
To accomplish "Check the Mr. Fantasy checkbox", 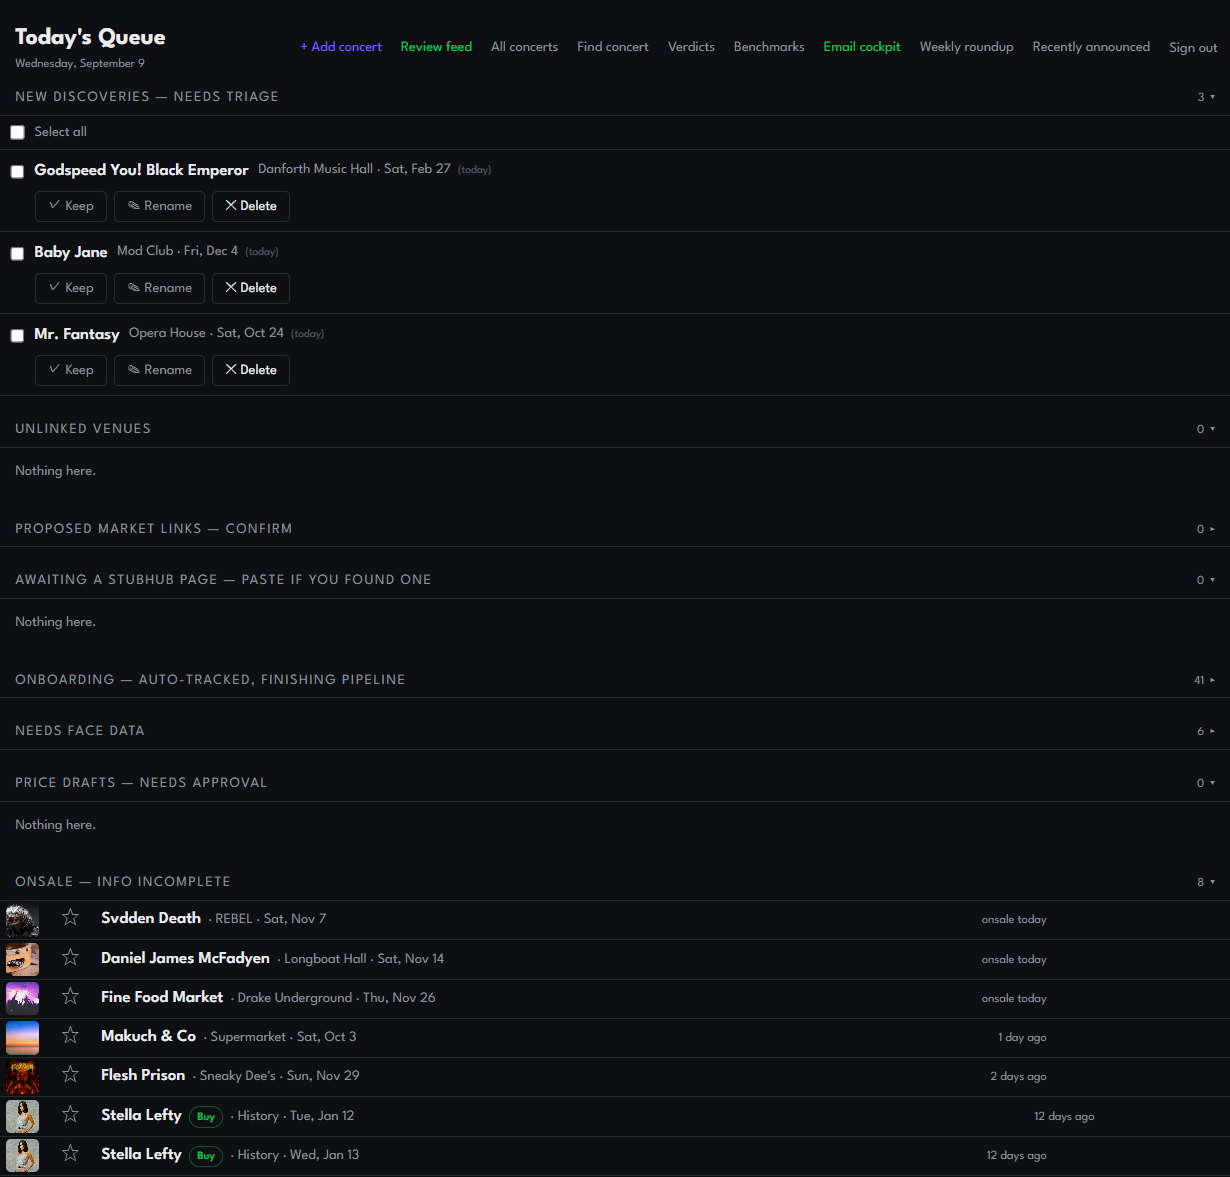I will [17, 335].
